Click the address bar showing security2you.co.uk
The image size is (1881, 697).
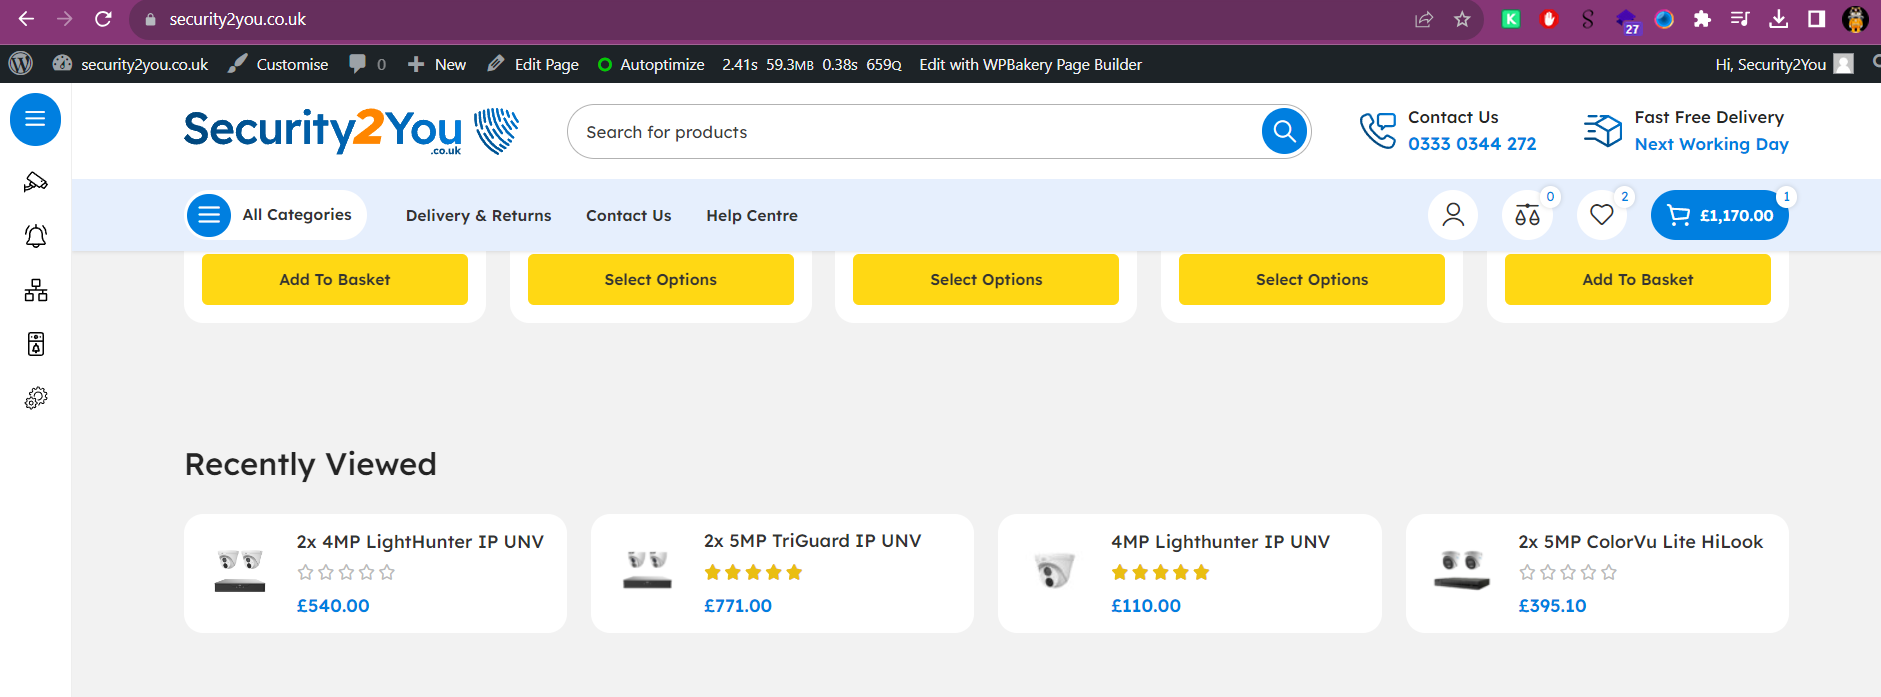[770, 19]
